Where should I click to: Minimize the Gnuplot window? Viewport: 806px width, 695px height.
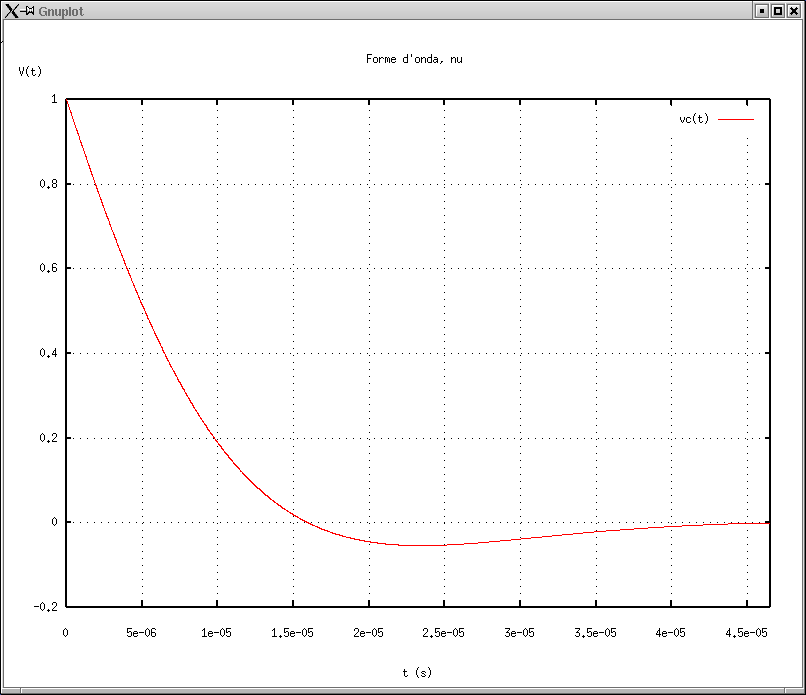762,10
